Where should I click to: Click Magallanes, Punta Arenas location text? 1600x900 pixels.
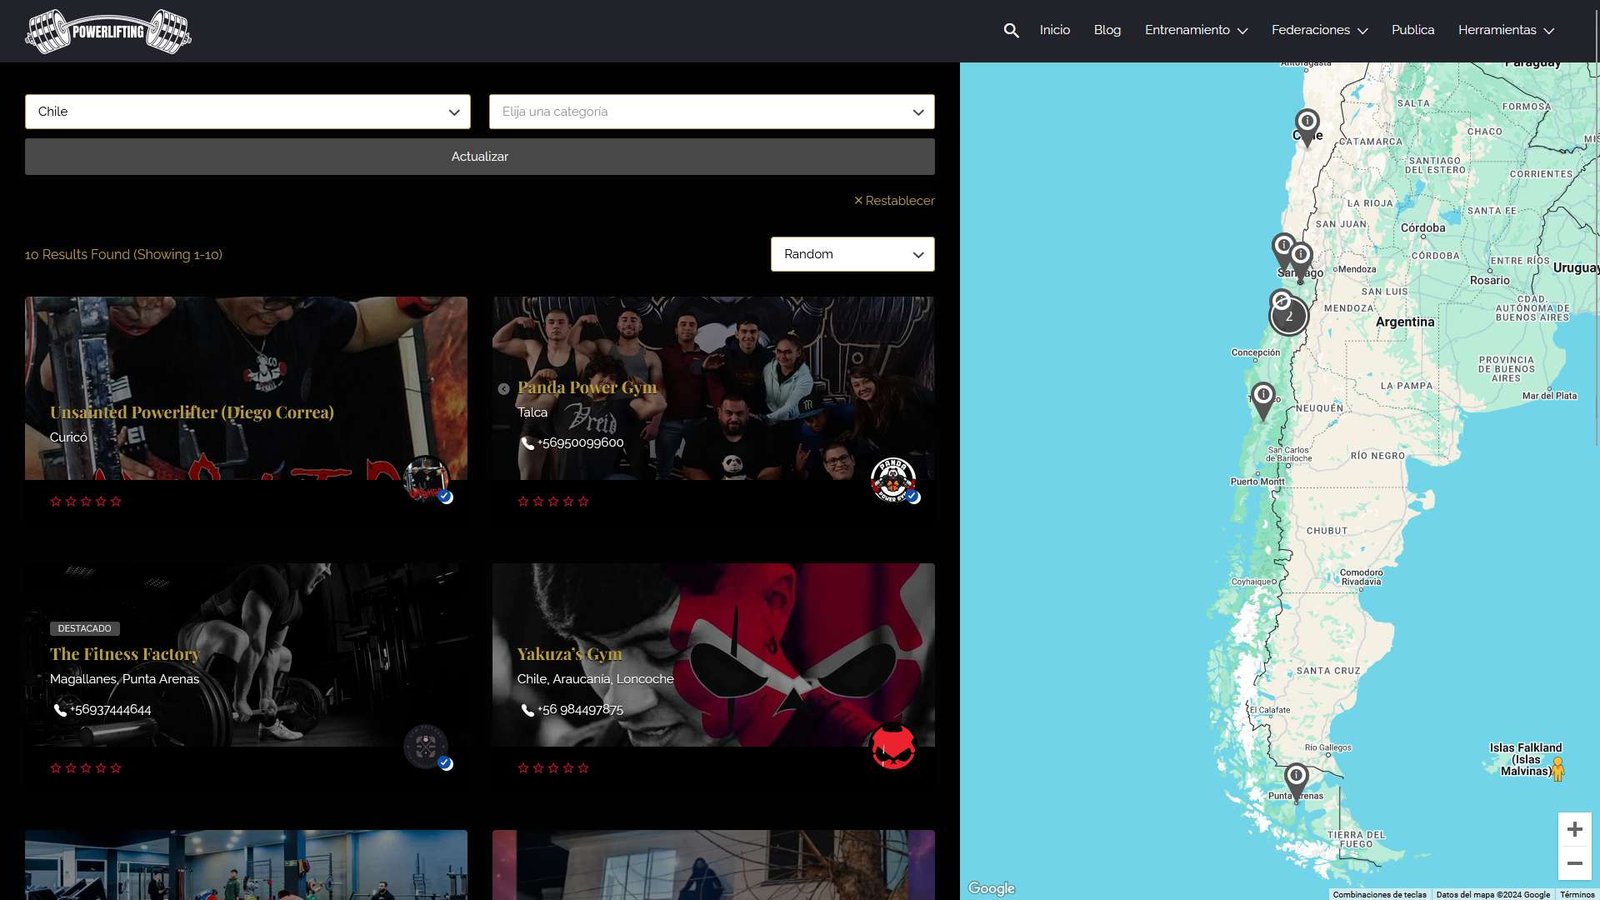[x=125, y=679]
